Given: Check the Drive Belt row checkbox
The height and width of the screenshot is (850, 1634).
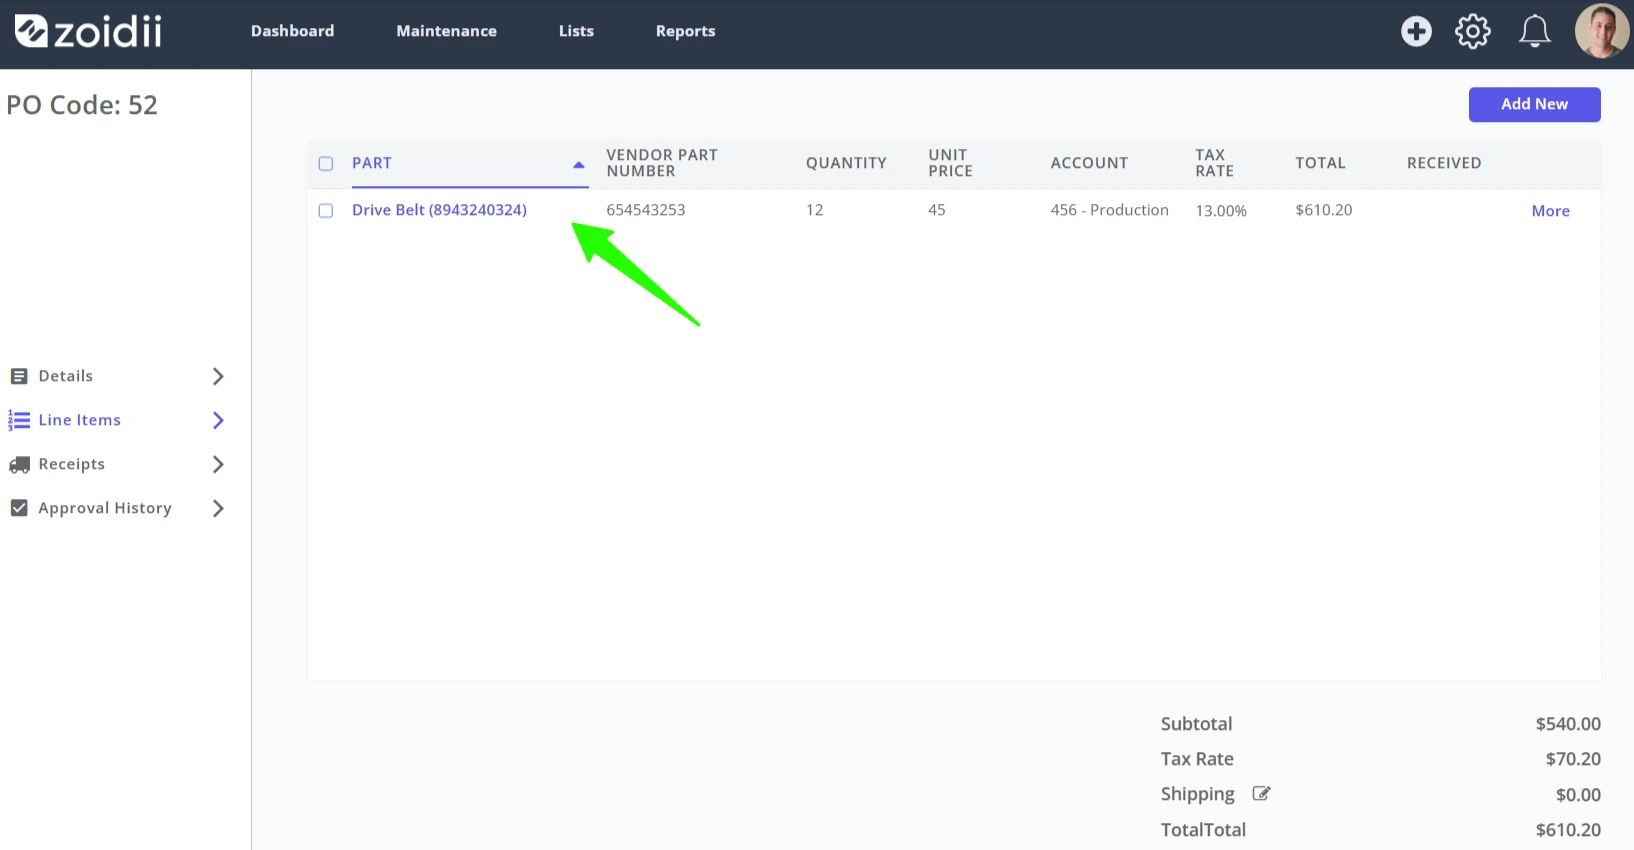Looking at the screenshot, I should tap(326, 211).
